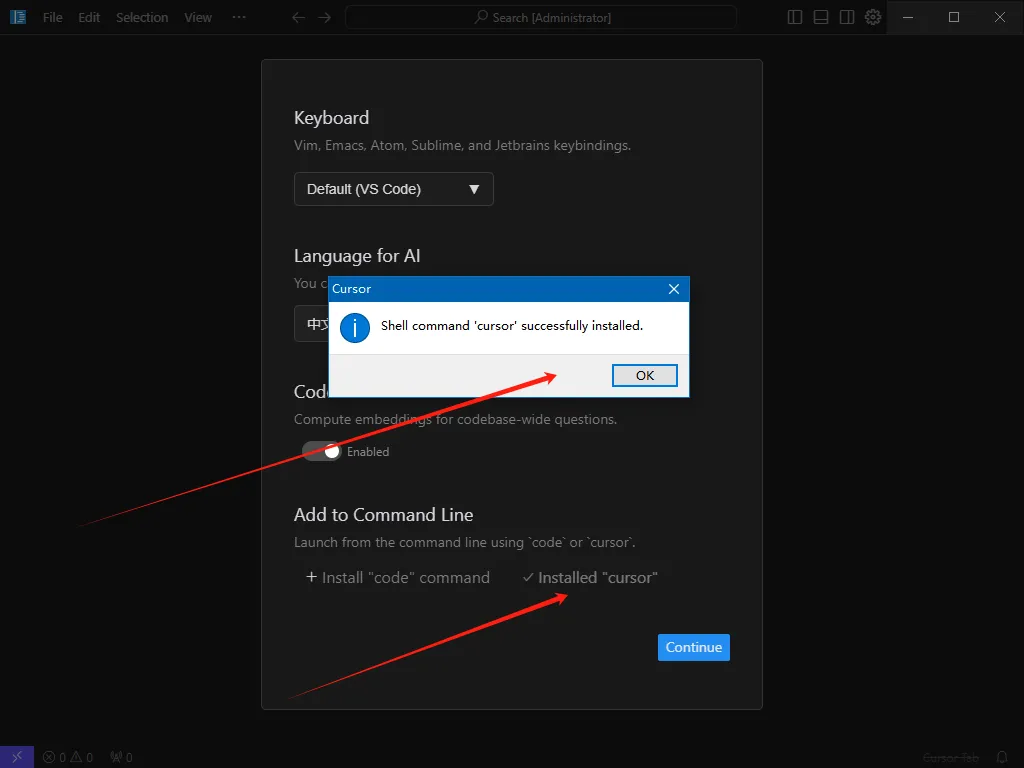Click OK in the Cursor dialog

point(645,376)
